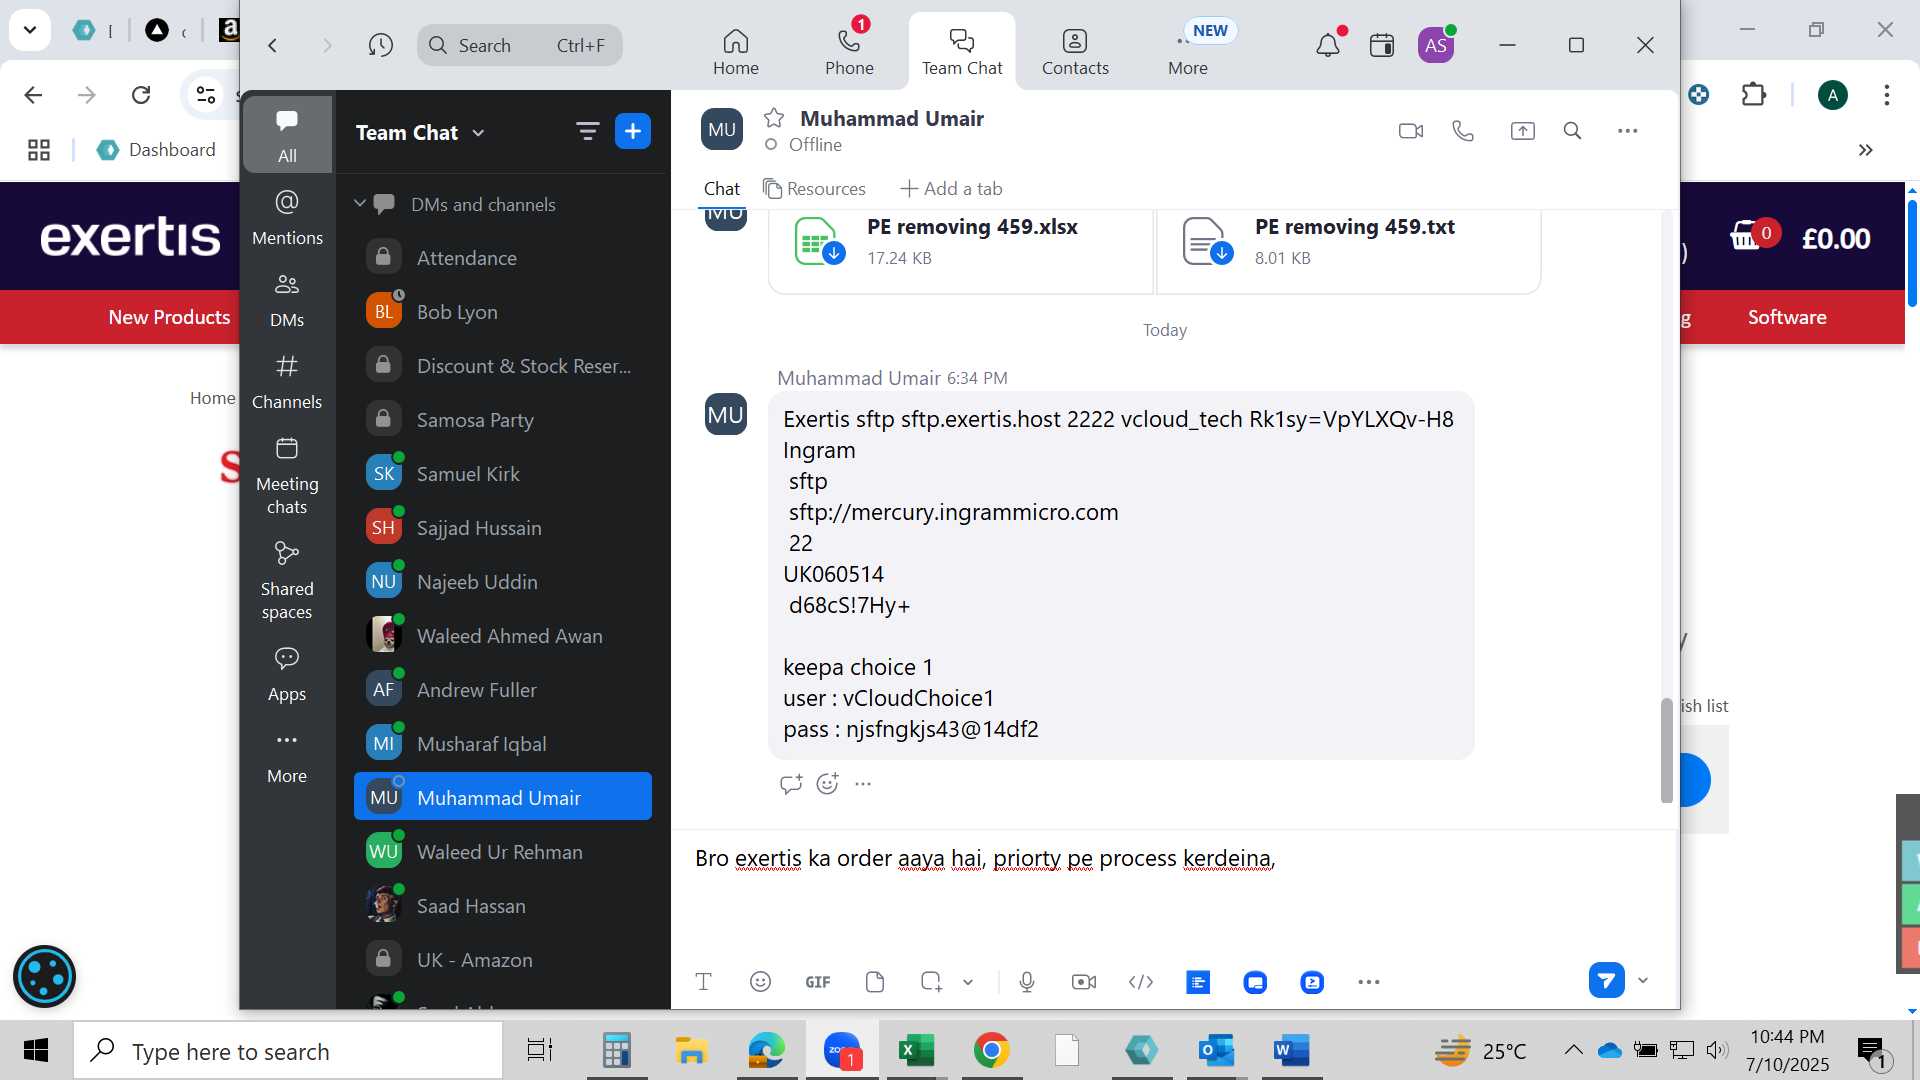Insert a code snippet
Image resolution: width=1920 pixels, height=1080 pixels.
[1141, 982]
